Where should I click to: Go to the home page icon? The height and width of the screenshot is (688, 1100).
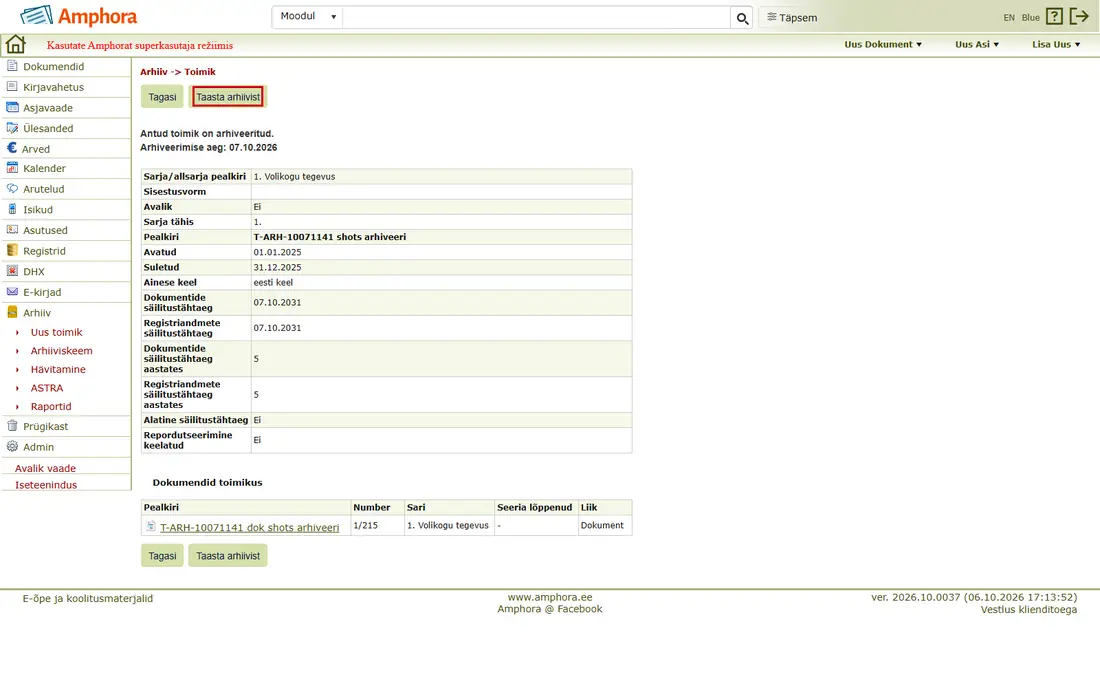[15, 44]
